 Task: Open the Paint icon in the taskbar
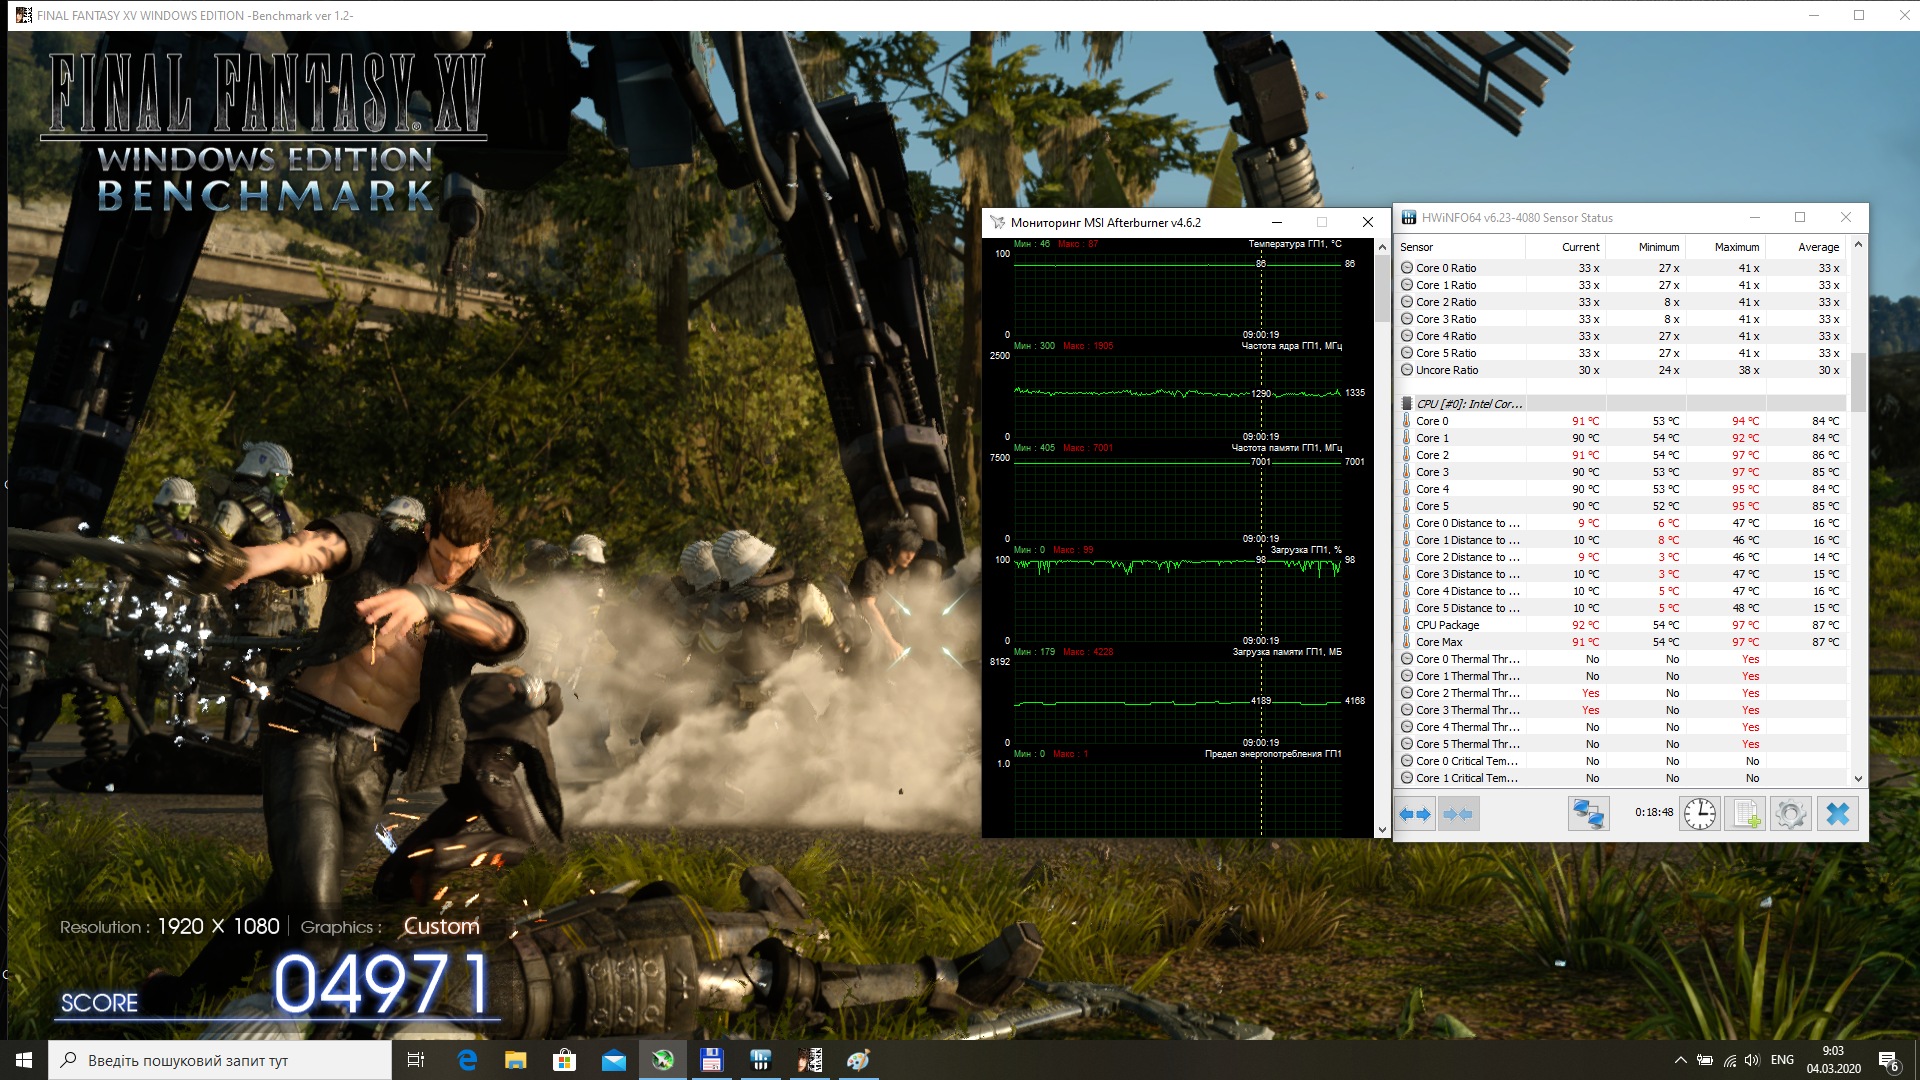pyautogui.click(x=858, y=1060)
